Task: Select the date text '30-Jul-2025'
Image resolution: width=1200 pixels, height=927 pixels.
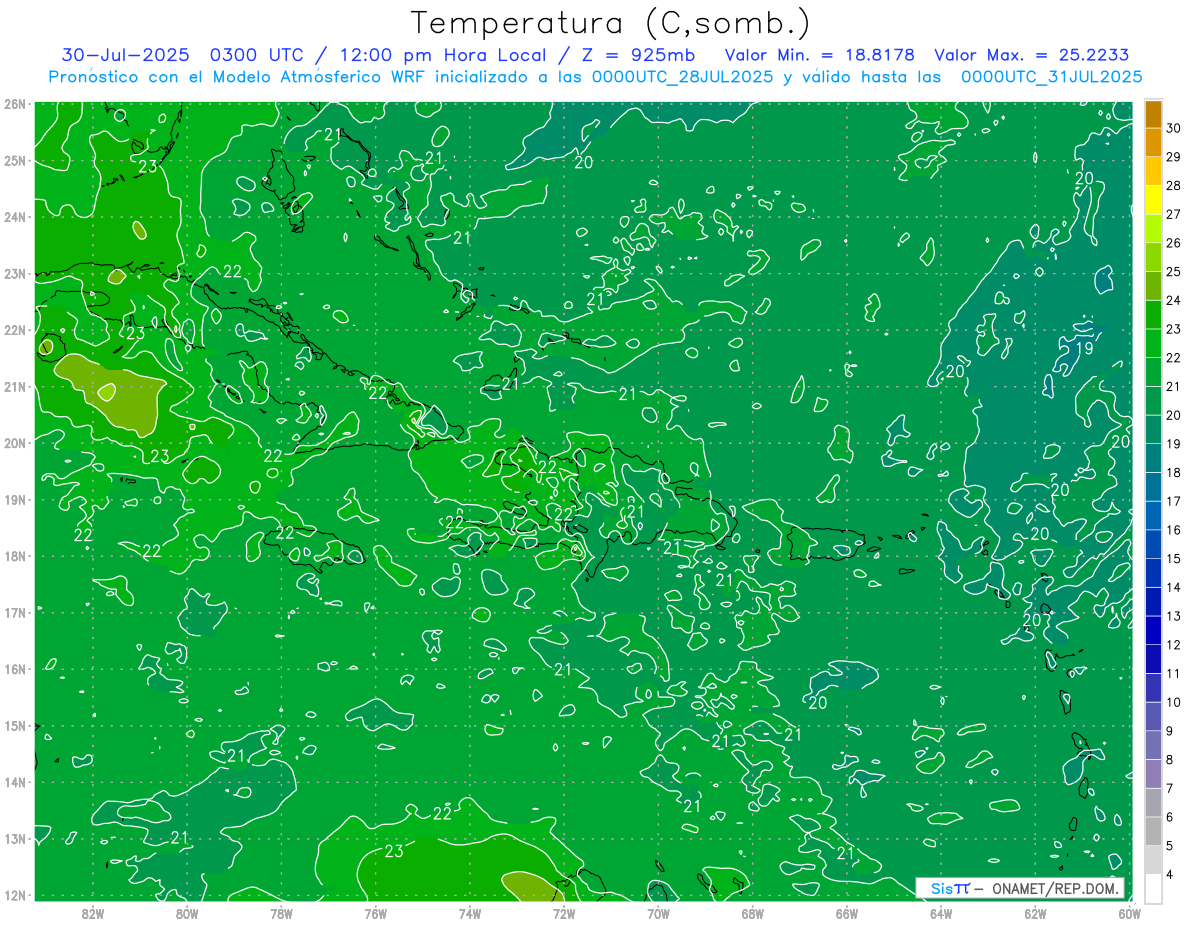Action: tap(127, 55)
